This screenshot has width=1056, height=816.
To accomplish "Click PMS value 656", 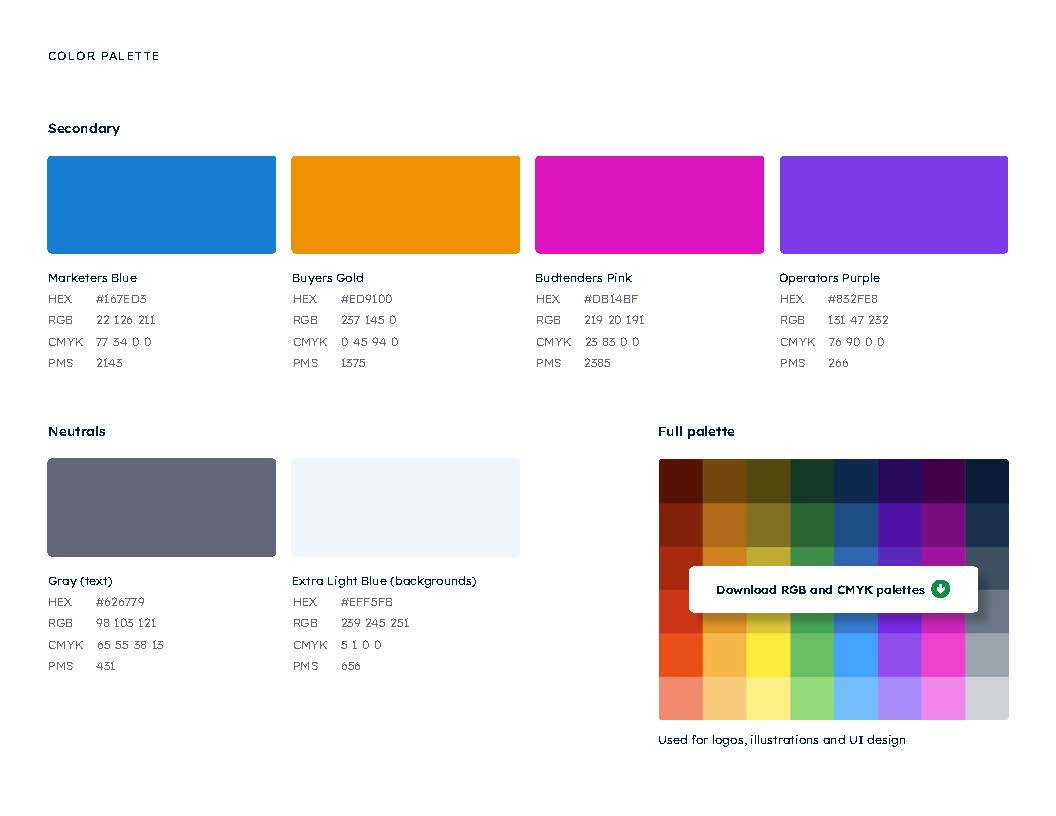I will tap(351, 666).
